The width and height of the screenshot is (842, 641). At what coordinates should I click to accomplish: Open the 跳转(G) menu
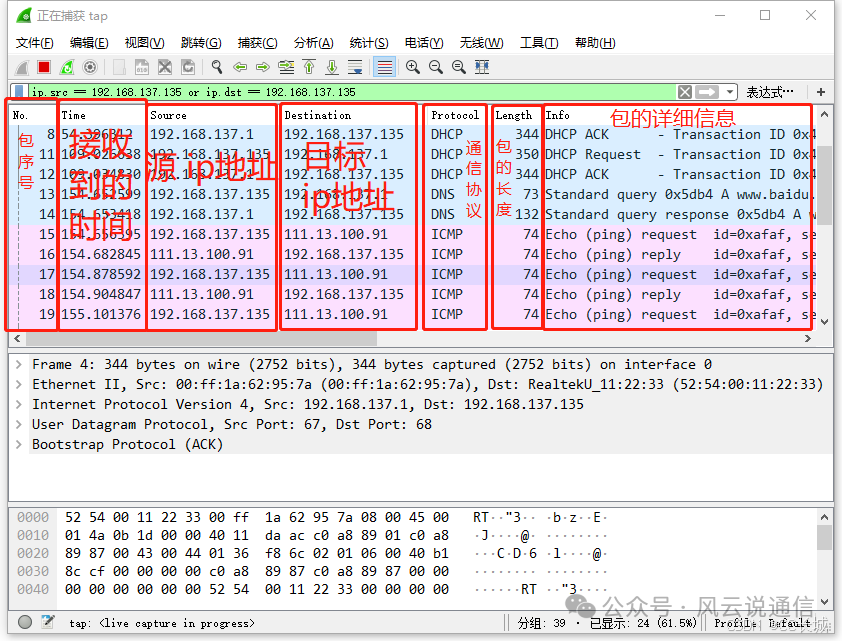201,43
